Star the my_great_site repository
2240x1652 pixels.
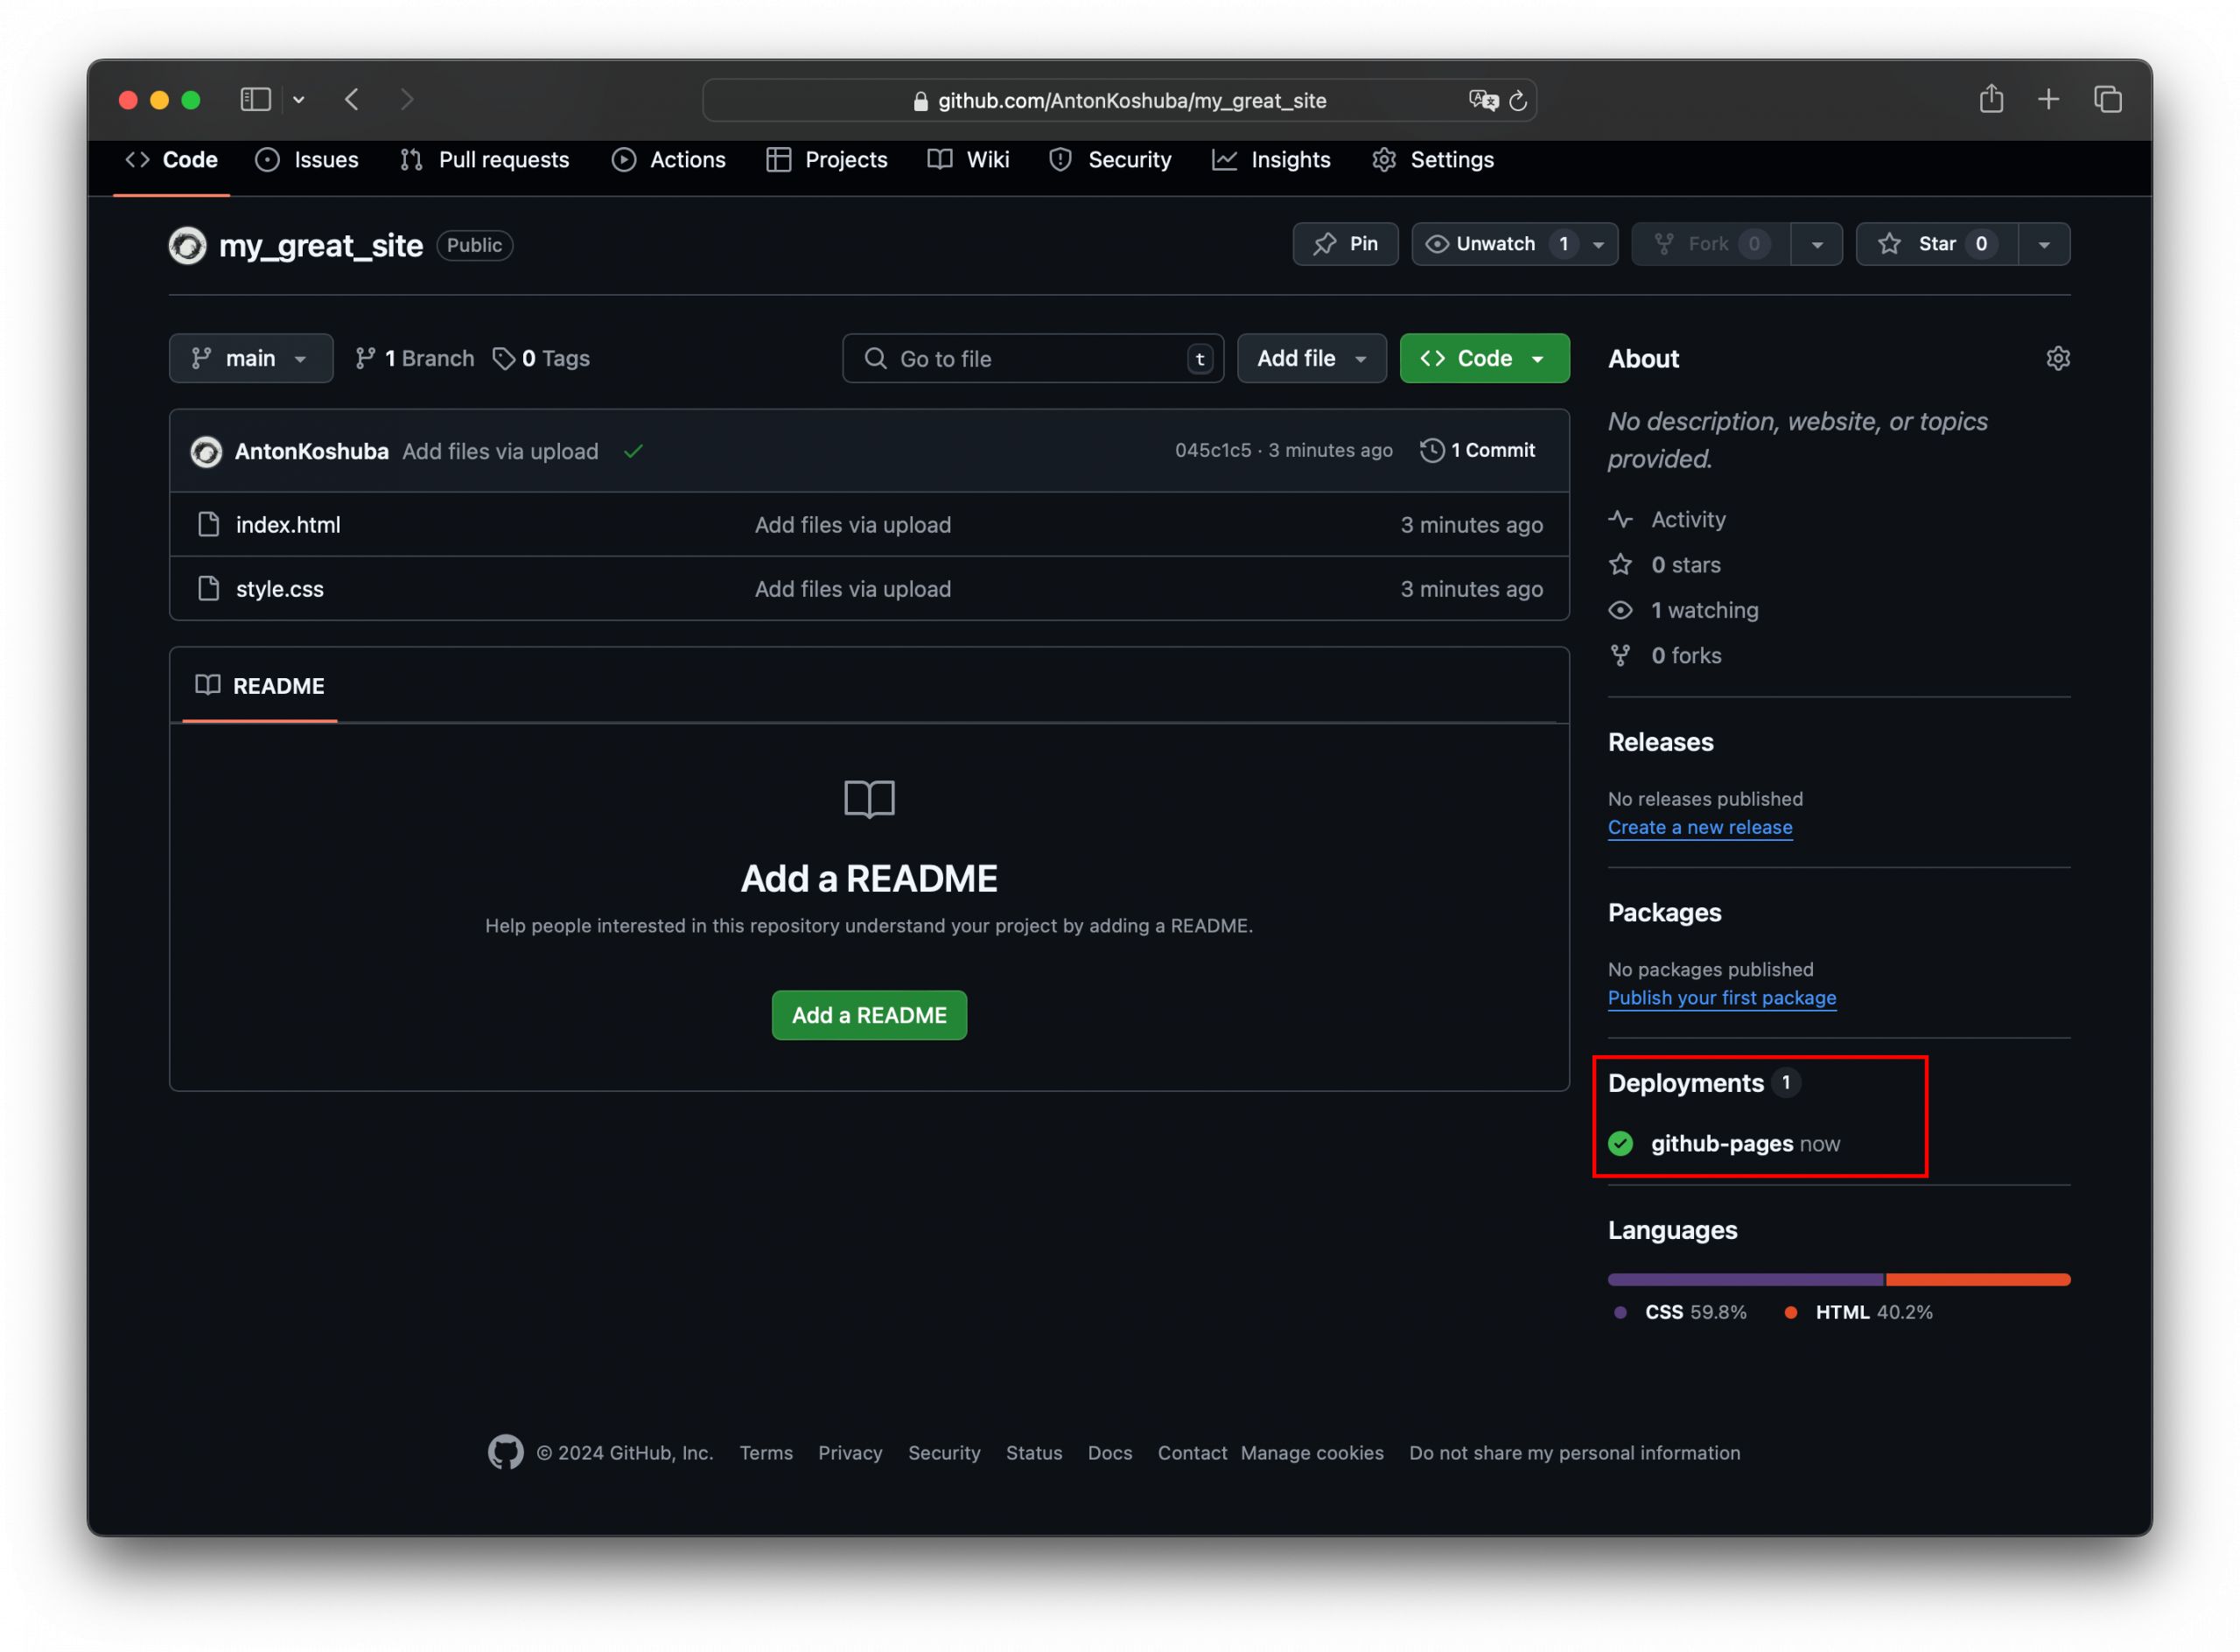[1936, 245]
